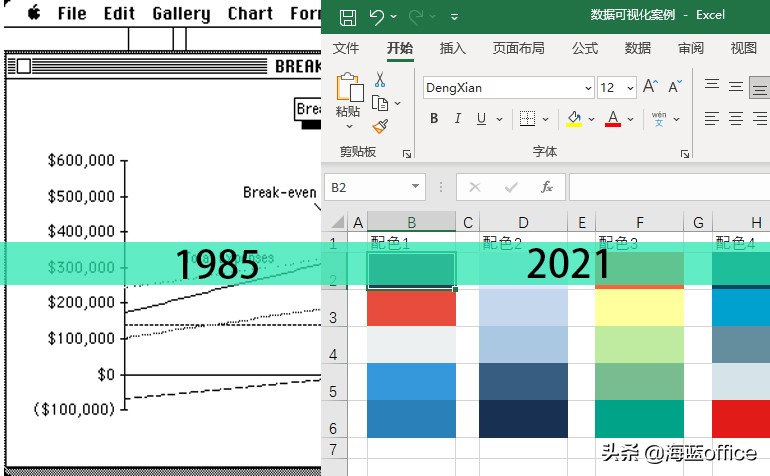This screenshot has width=770, height=476.
Task: Switch to the 视图 ribbon tab
Action: [x=743, y=48]
